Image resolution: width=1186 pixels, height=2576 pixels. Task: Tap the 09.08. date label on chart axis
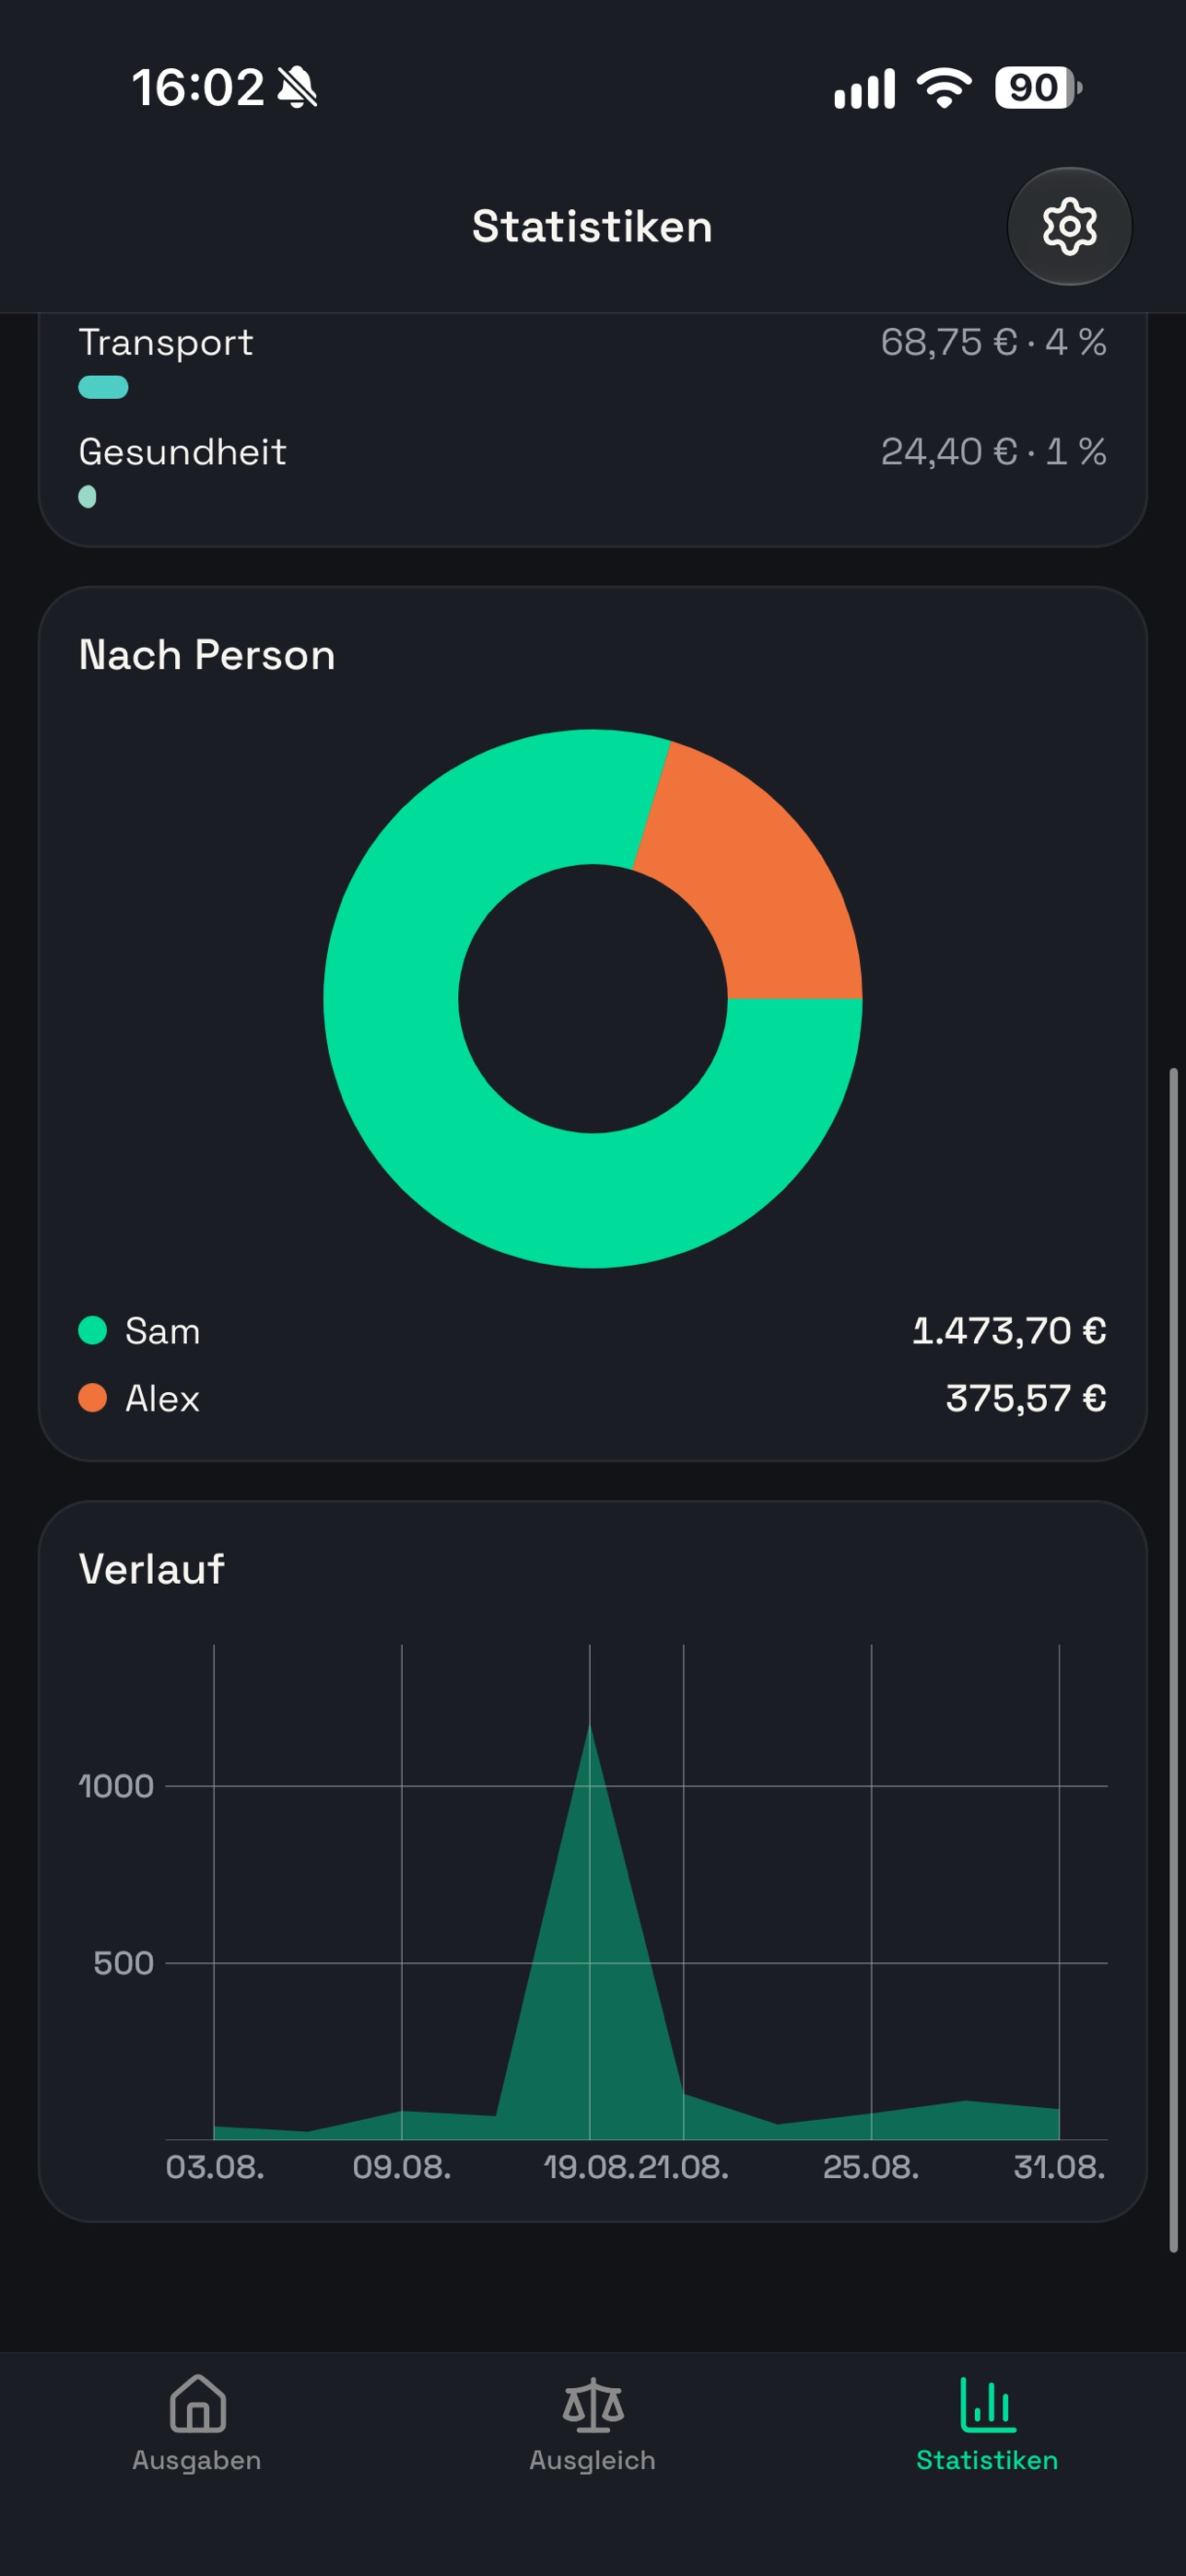pyautogui.click(x=402, y=2168)
